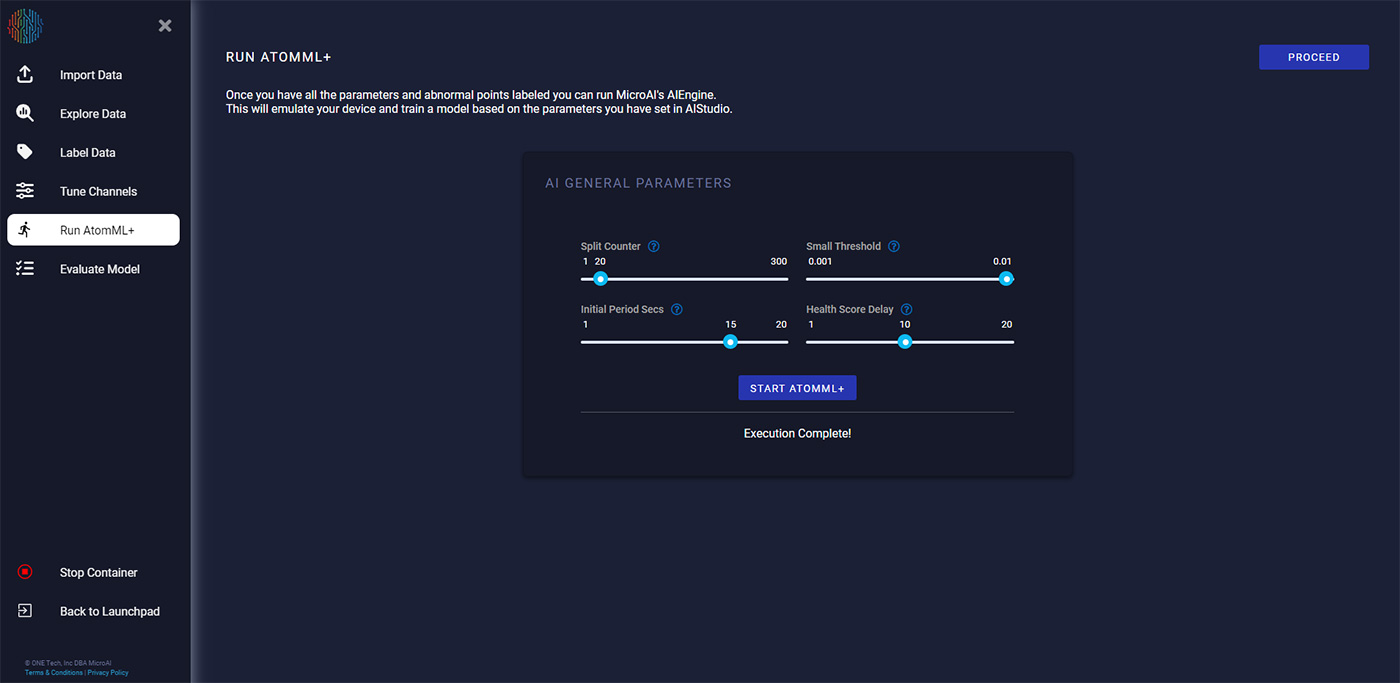Click the Initial Period Secs value 15
1400x683 pixels.
(731, 325)
